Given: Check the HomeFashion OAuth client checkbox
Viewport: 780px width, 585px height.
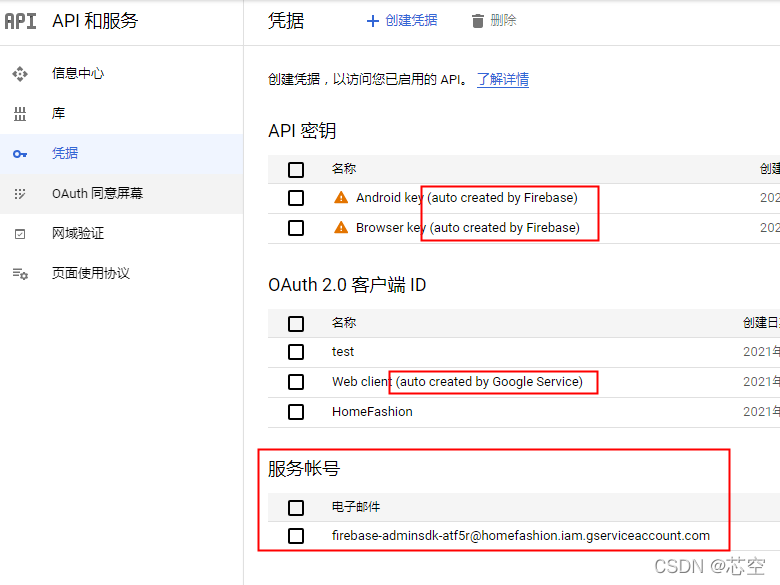Looking at the screenshot, I should tap(296, 412).
